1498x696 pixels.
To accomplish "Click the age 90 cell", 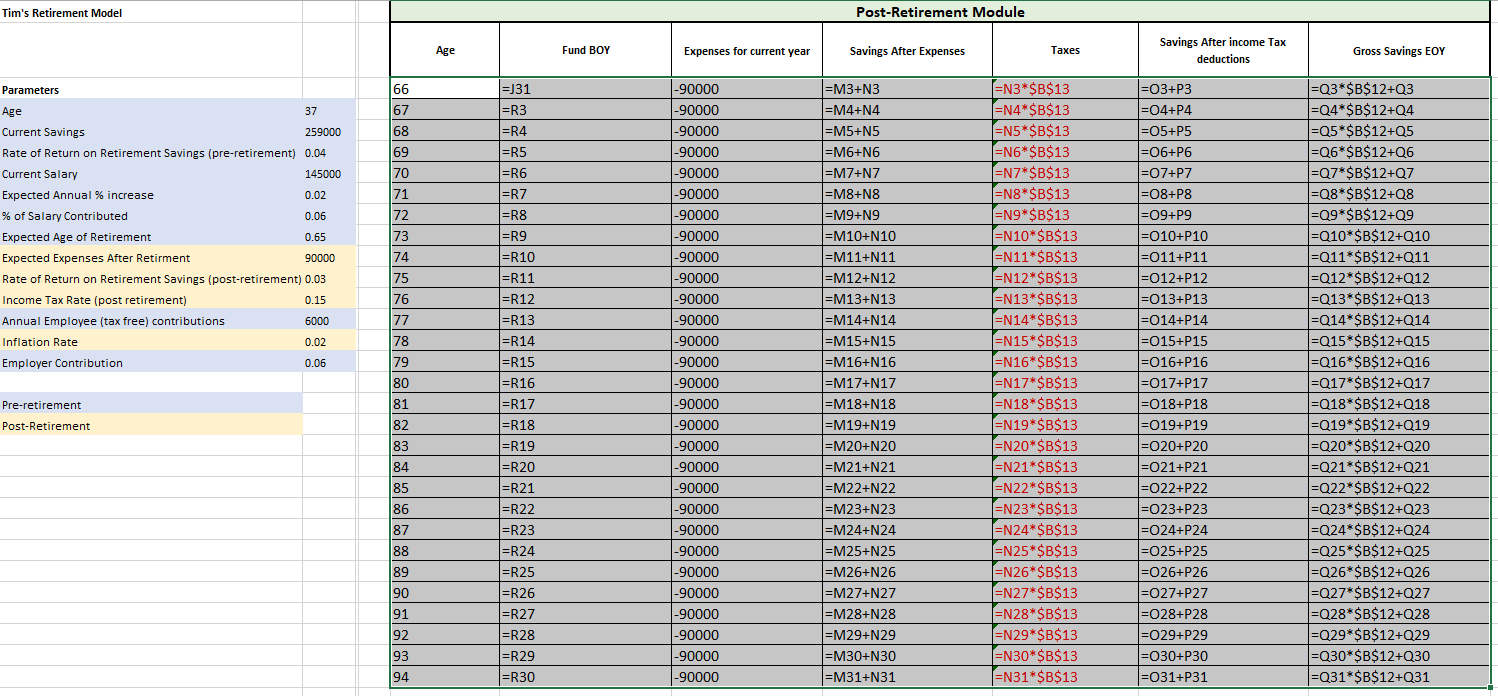I will [x=445, y=593].
